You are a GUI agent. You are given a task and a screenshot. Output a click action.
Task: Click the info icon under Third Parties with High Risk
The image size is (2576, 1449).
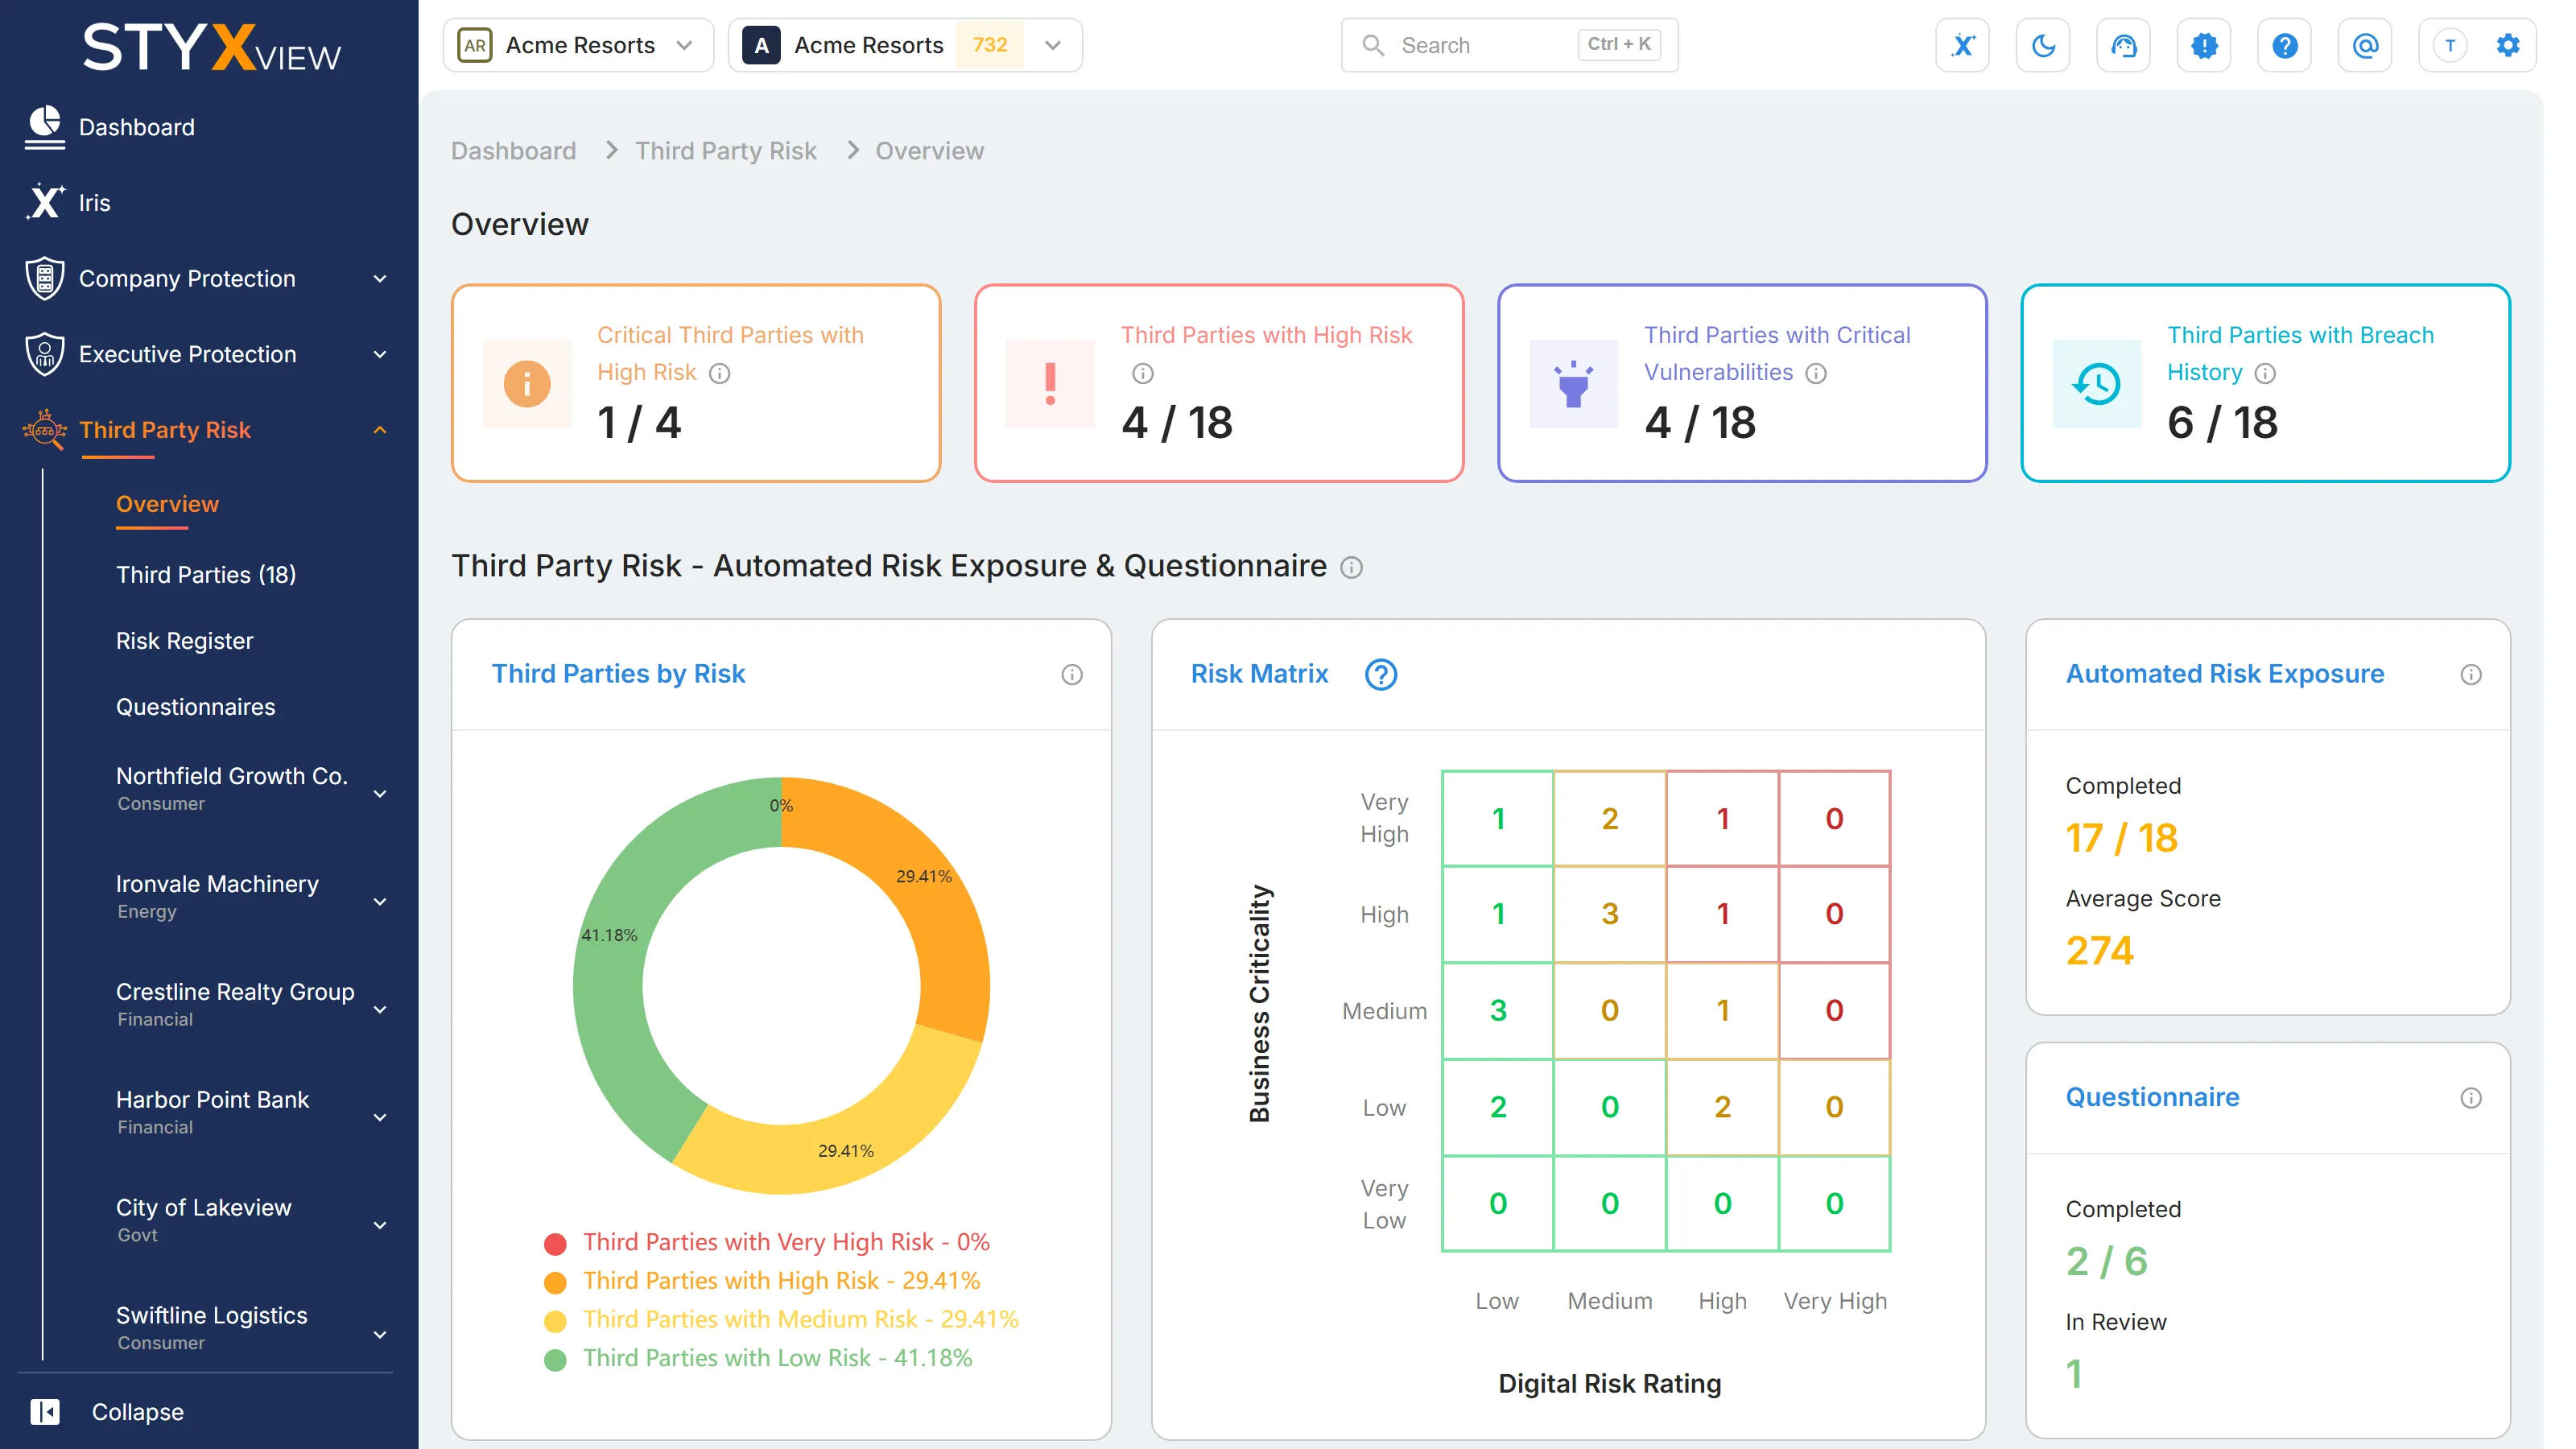click(x=1143, y=373)
